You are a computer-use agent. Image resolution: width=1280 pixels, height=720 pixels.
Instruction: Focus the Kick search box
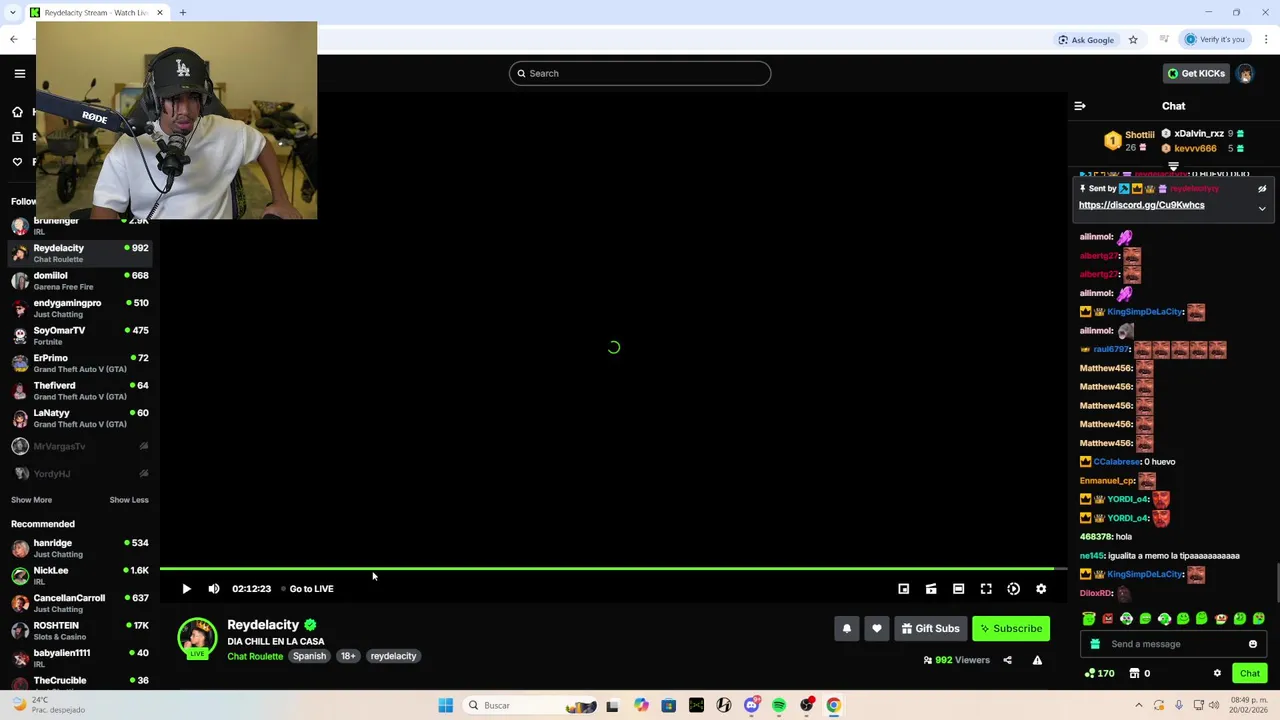[640, 73]
